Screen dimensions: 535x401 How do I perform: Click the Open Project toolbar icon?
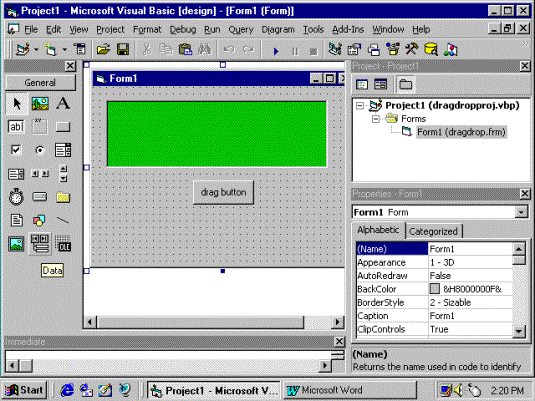(103, 50)
